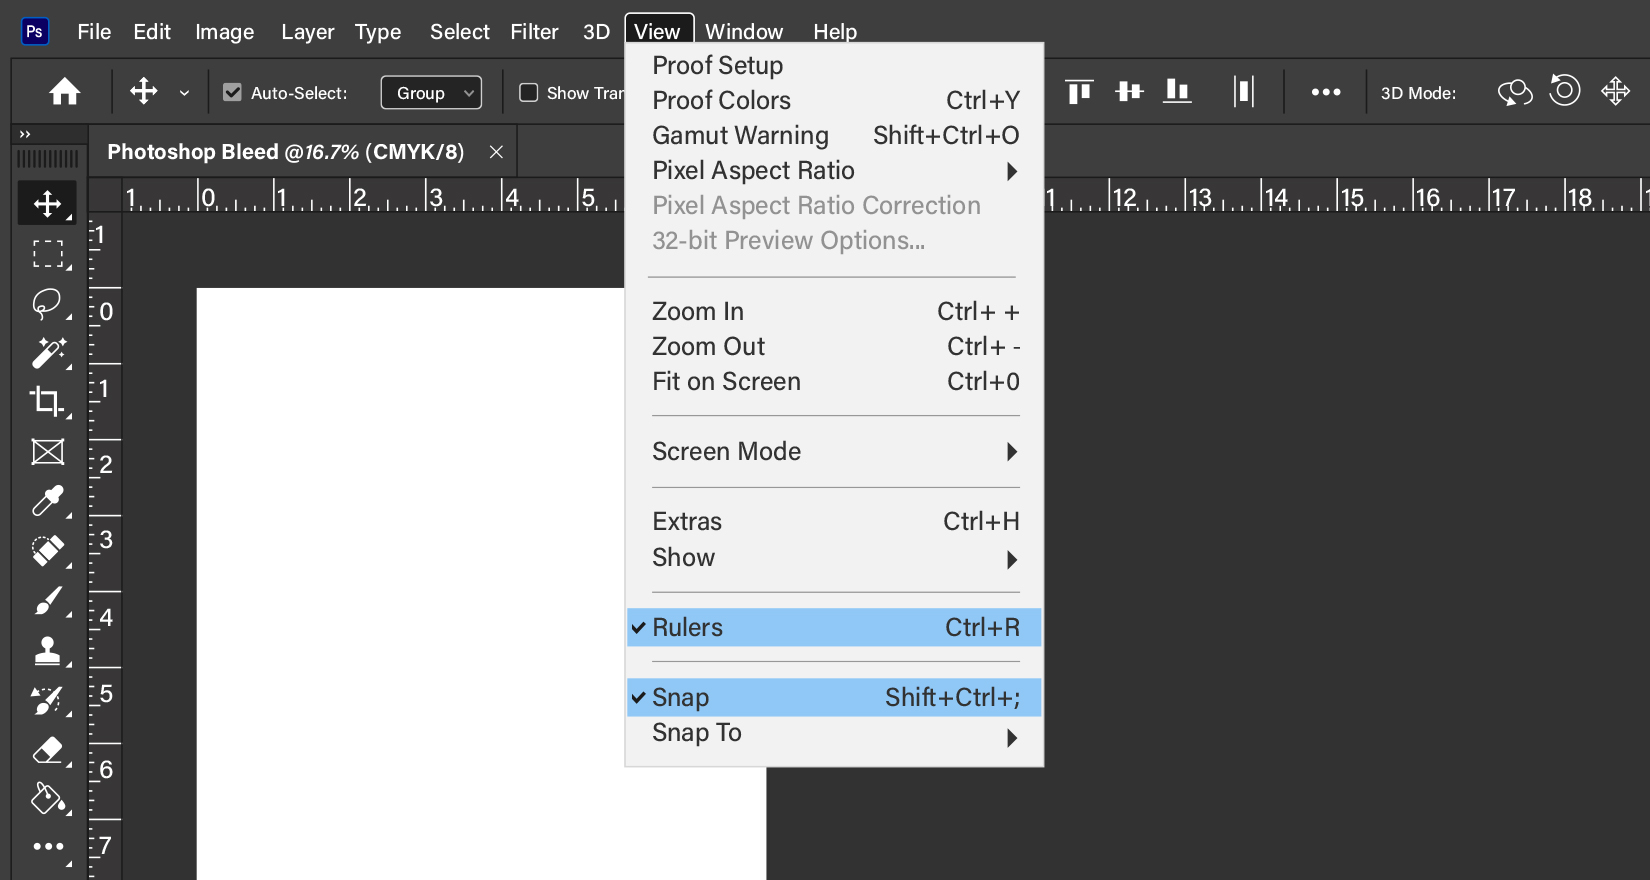Click the Distribute horizontally icon

(1243, 92)
